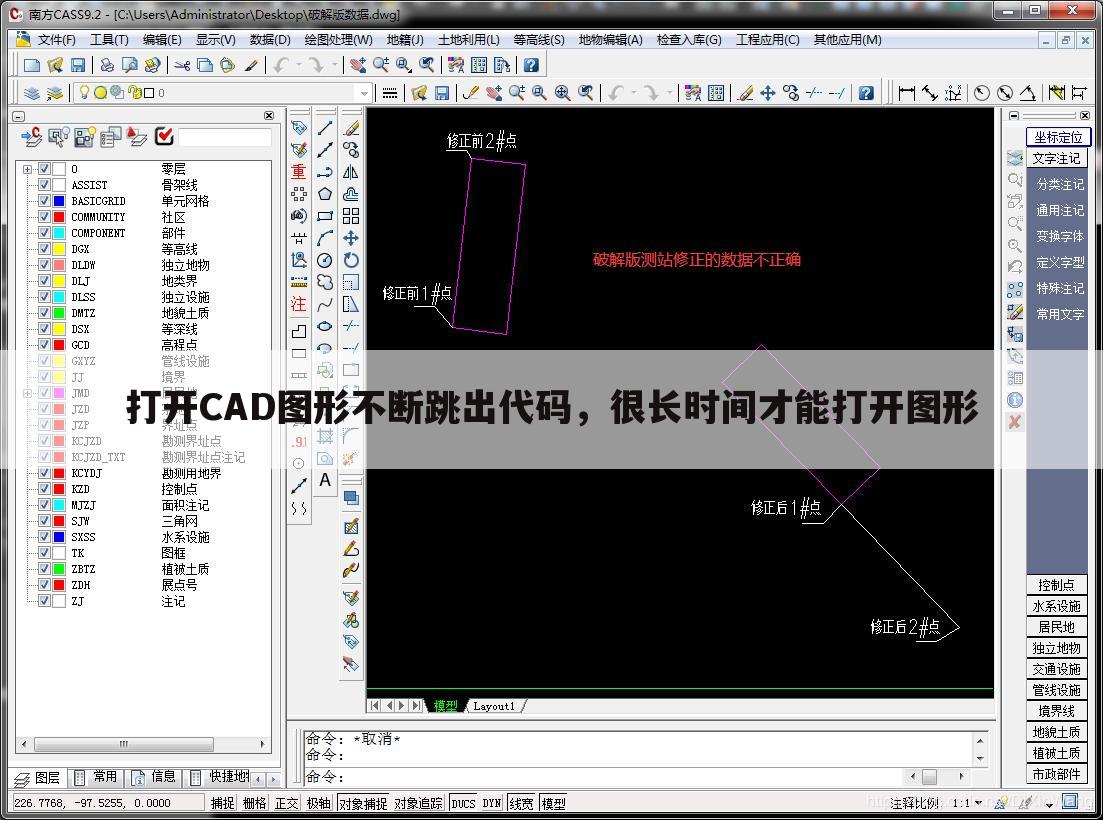Viewport: 1103px width, 820px height.
Task: Click the New file icon in top toolbar
Action: pyautogui.click(x=32, y=65)
